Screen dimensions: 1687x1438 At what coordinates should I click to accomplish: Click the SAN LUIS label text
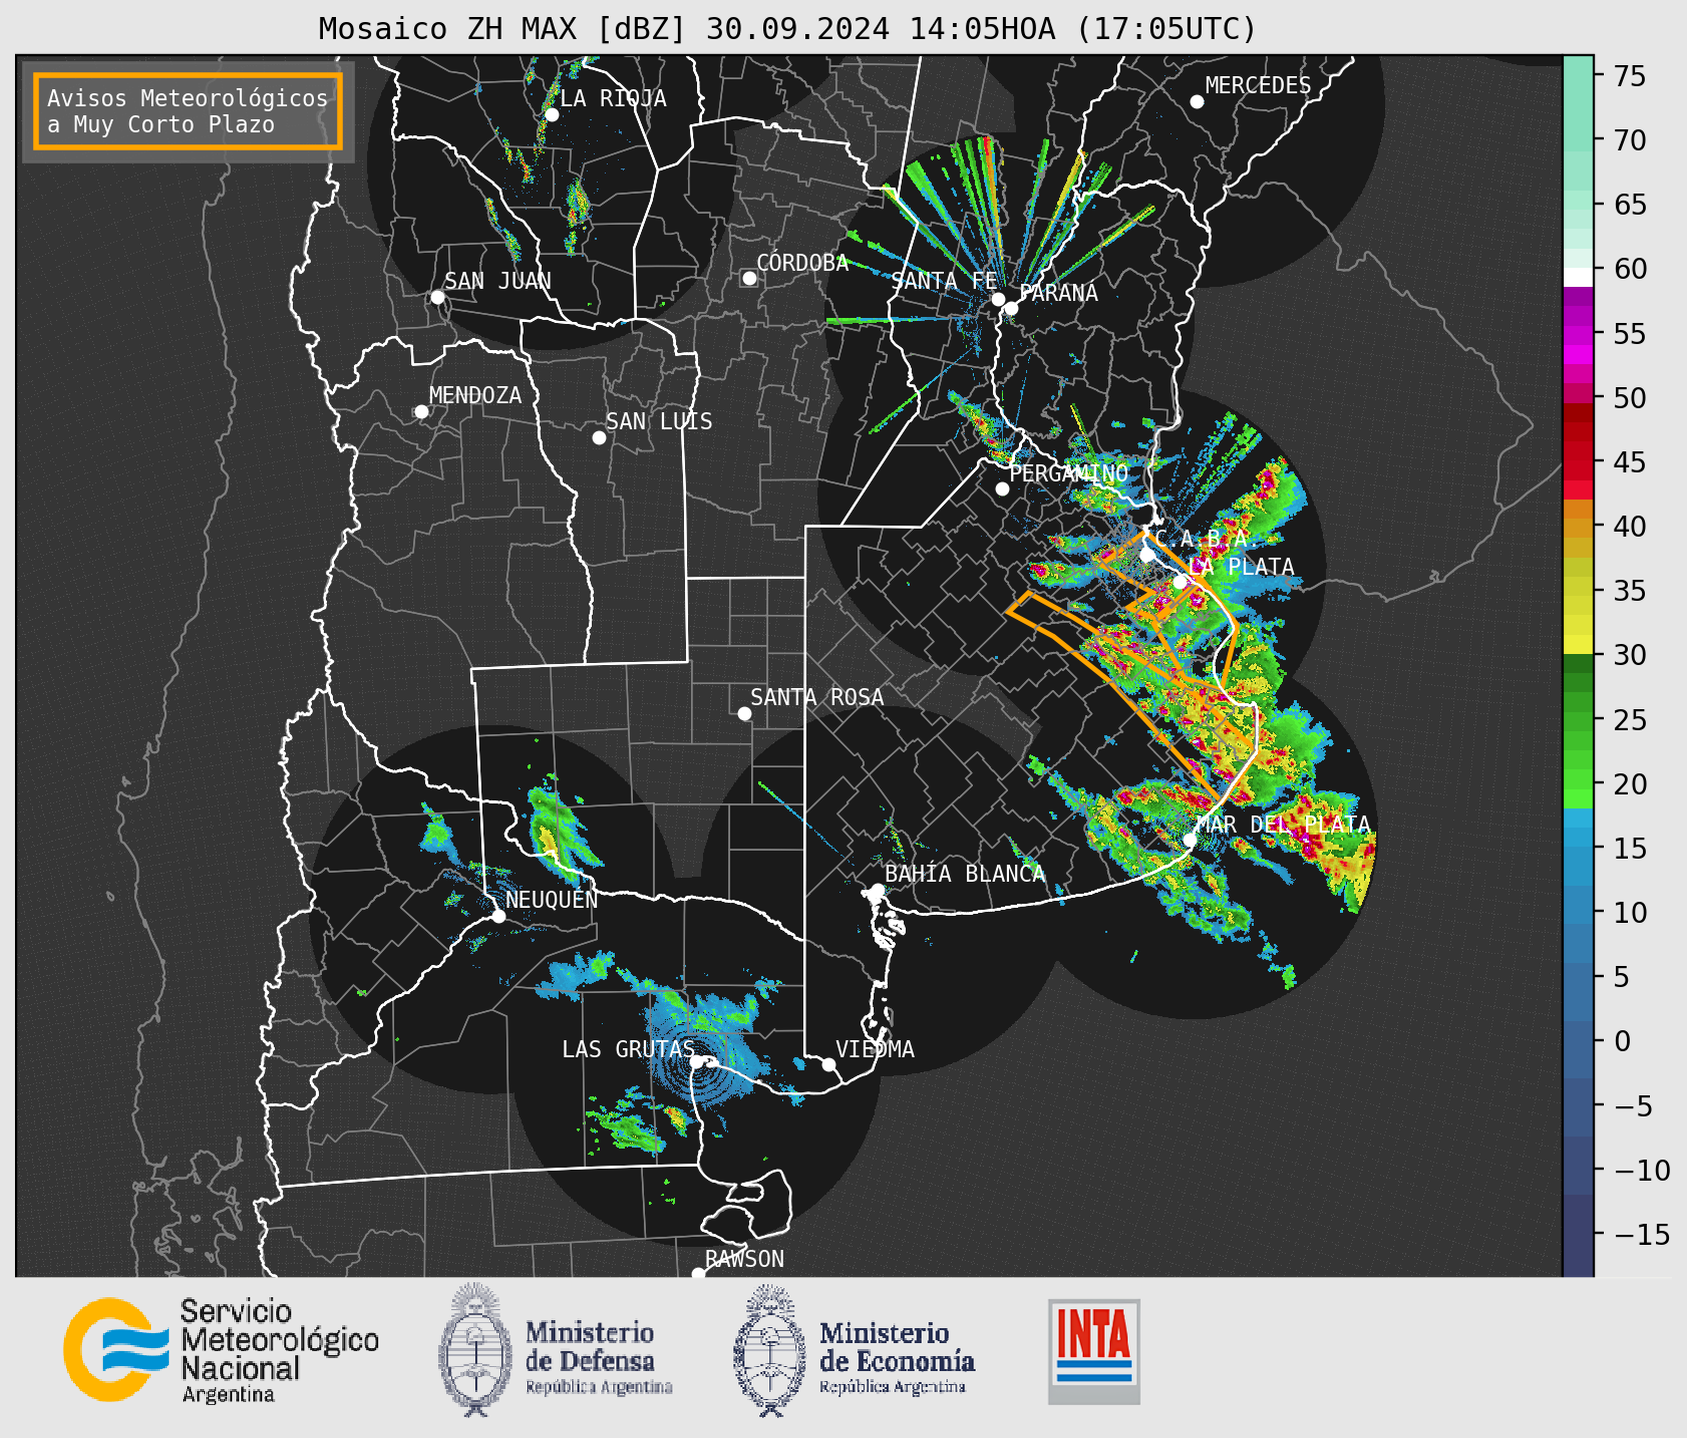[659, 422]
